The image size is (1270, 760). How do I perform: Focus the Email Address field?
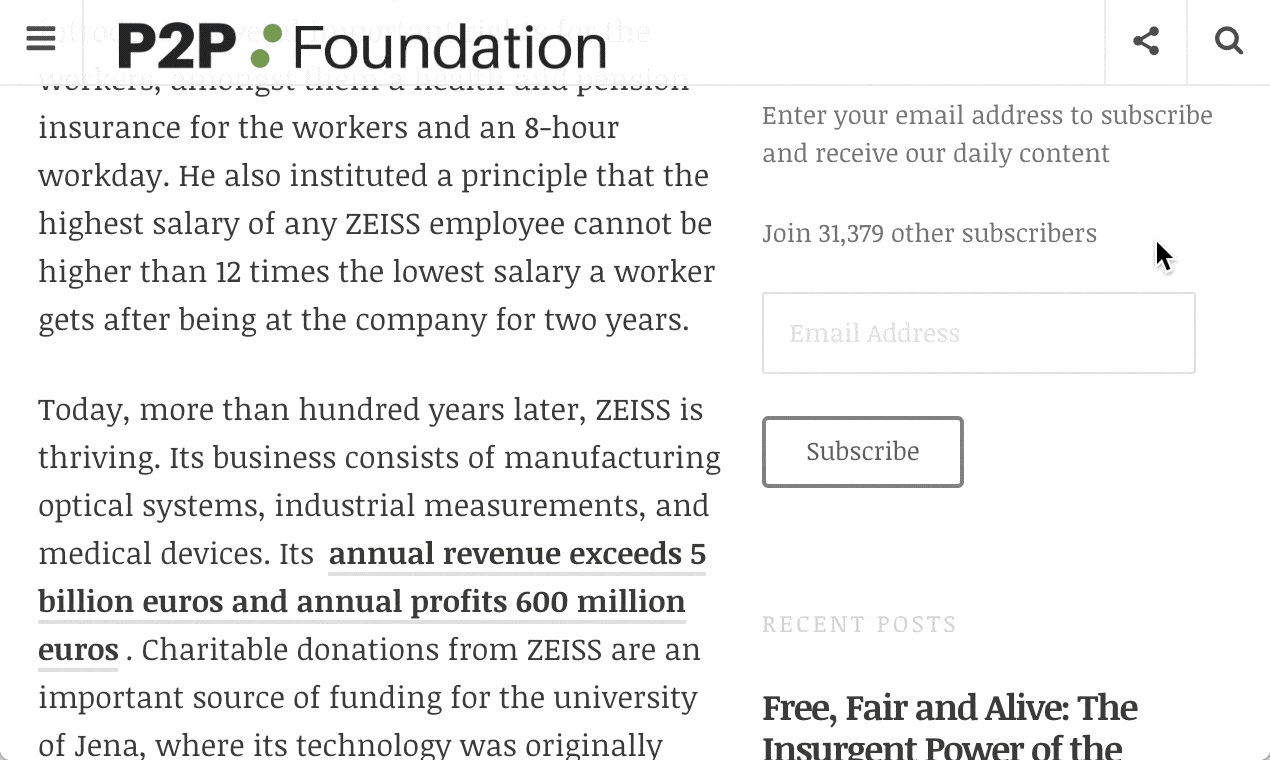click(978, 333)
